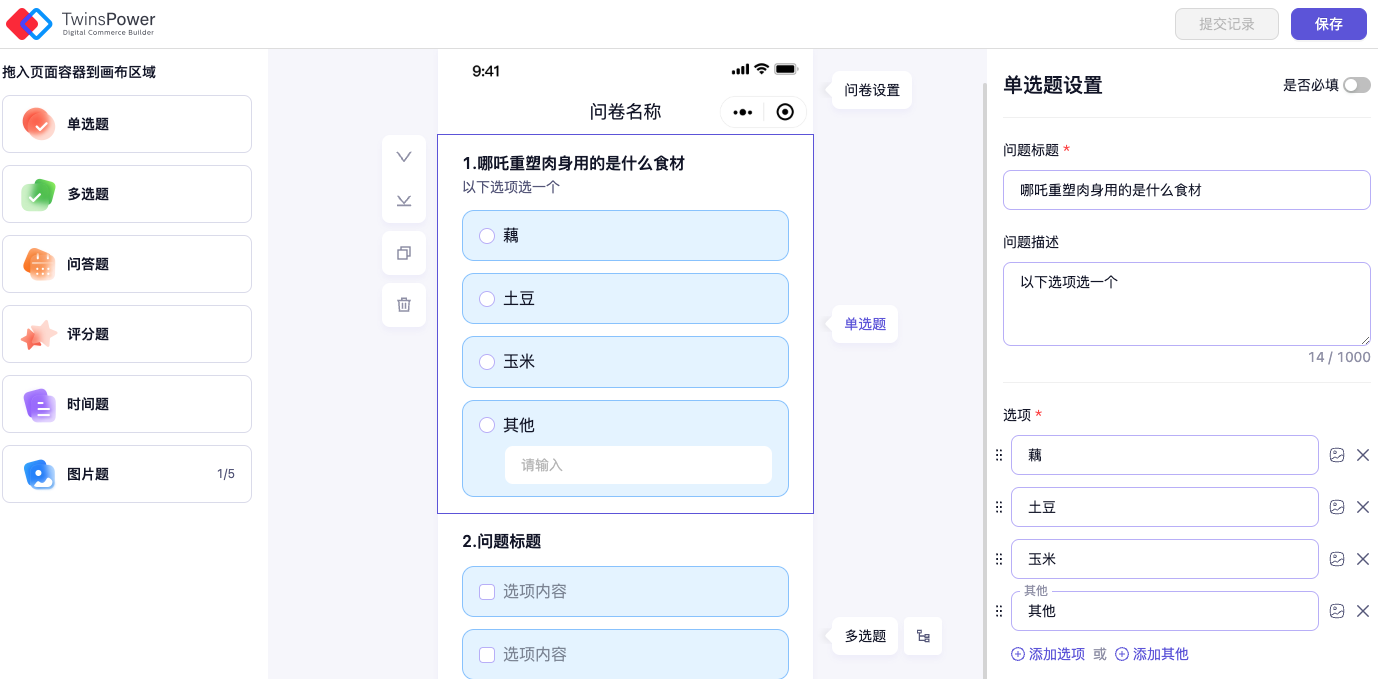
Task: Select the 玉米 radio option in preview
Action: coord(487,362)
